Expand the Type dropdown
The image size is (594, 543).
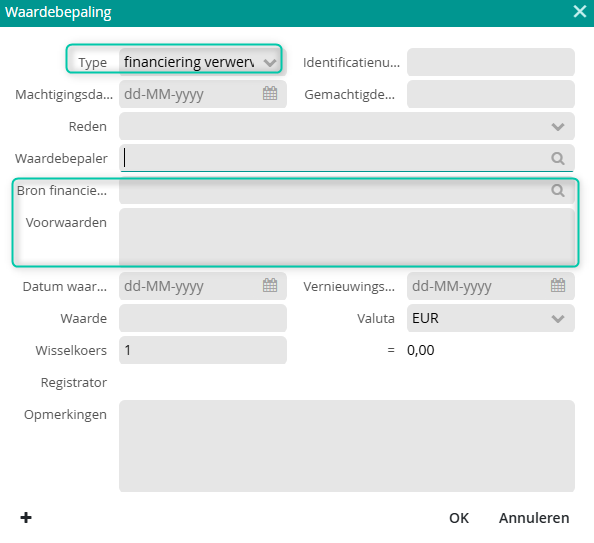click(203, 62)
